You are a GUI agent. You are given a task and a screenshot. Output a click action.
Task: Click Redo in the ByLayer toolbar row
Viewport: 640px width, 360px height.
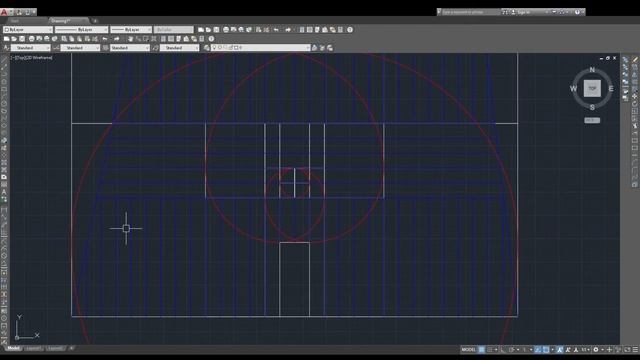coord(288,30)
